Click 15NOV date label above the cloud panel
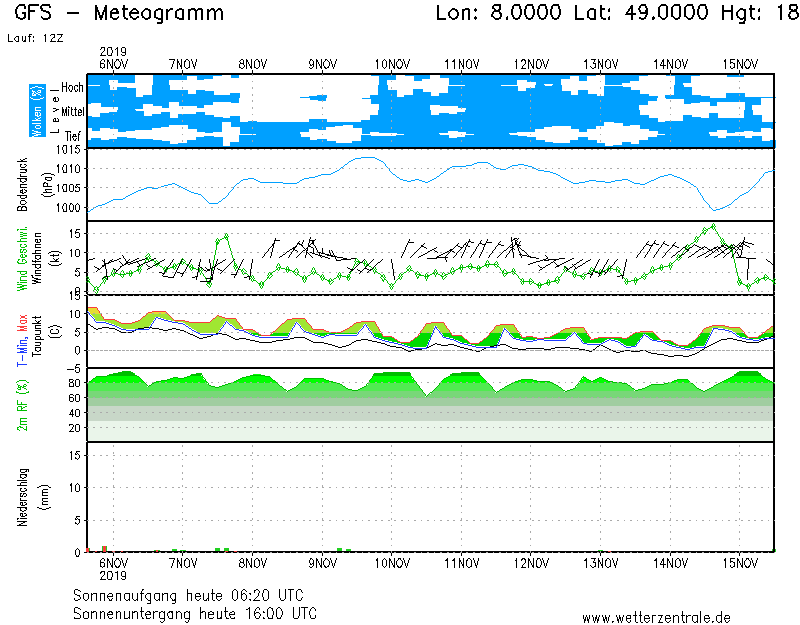The height and width of the screenshot is (625, 800). point(740,64)
